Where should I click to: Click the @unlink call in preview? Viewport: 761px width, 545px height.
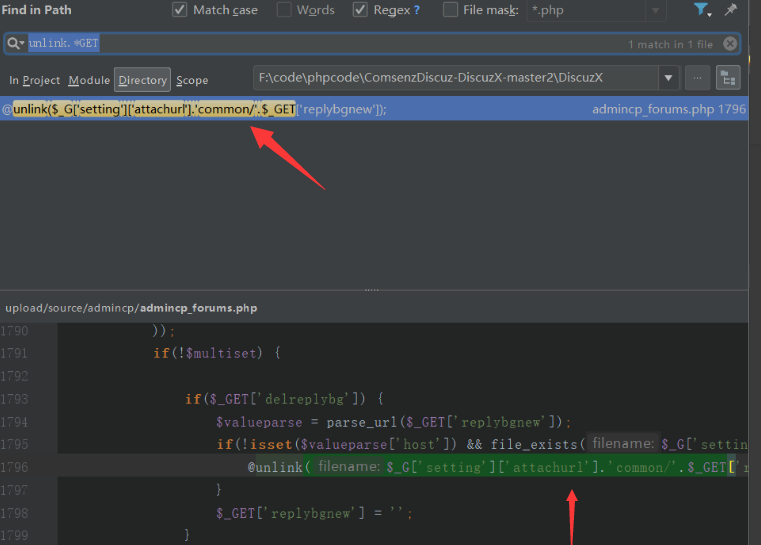click(275, 467)
